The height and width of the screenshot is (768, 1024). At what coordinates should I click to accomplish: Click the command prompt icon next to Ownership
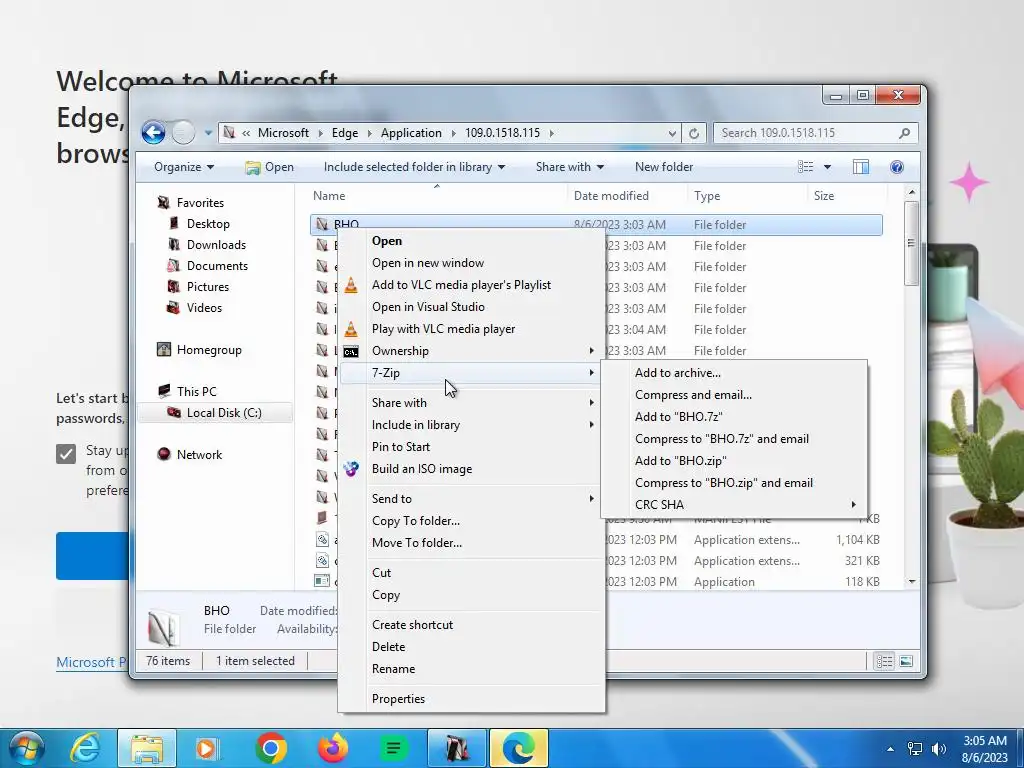pos(351,352)
